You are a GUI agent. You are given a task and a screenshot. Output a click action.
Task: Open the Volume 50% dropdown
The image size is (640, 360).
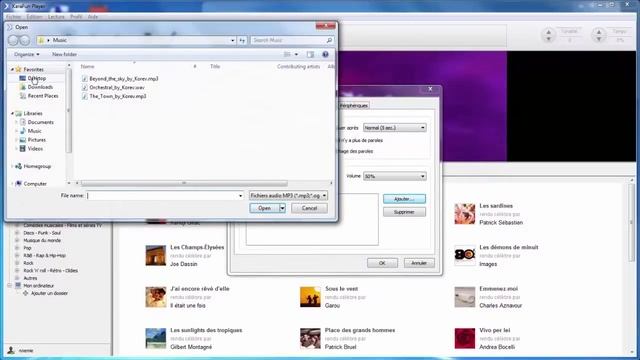[395, 176]
